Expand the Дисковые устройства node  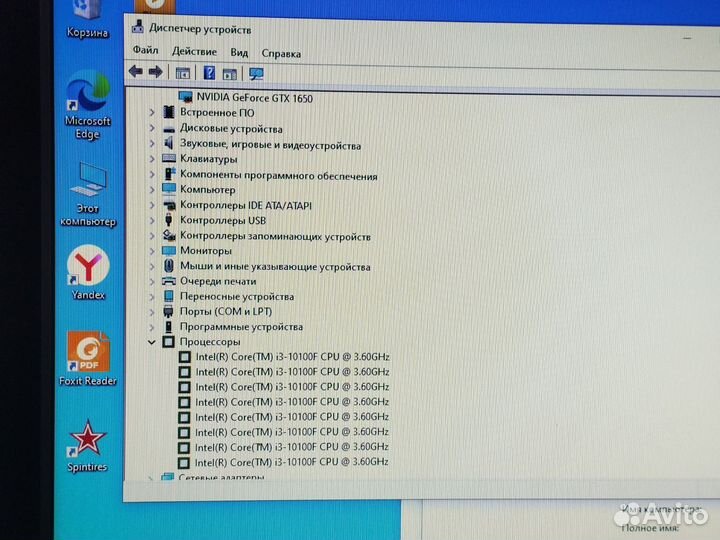[x=152, y=128]
